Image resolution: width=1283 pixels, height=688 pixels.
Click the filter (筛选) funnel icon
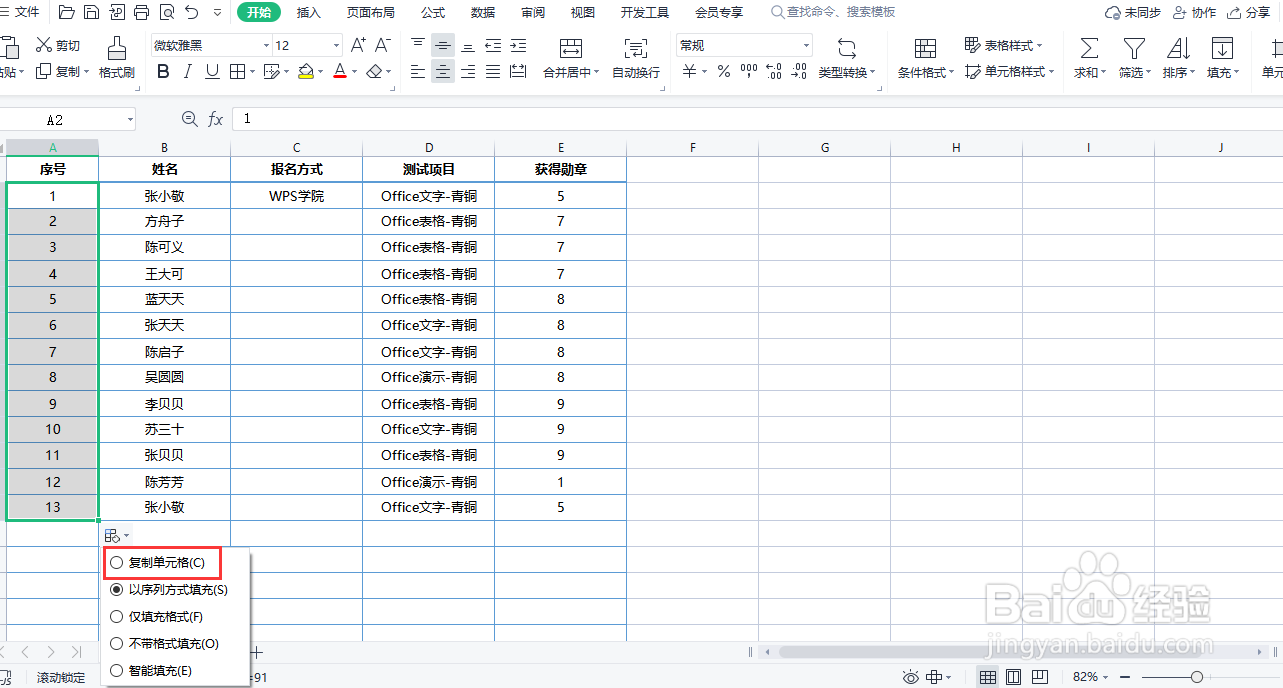tap(1133, 48)
